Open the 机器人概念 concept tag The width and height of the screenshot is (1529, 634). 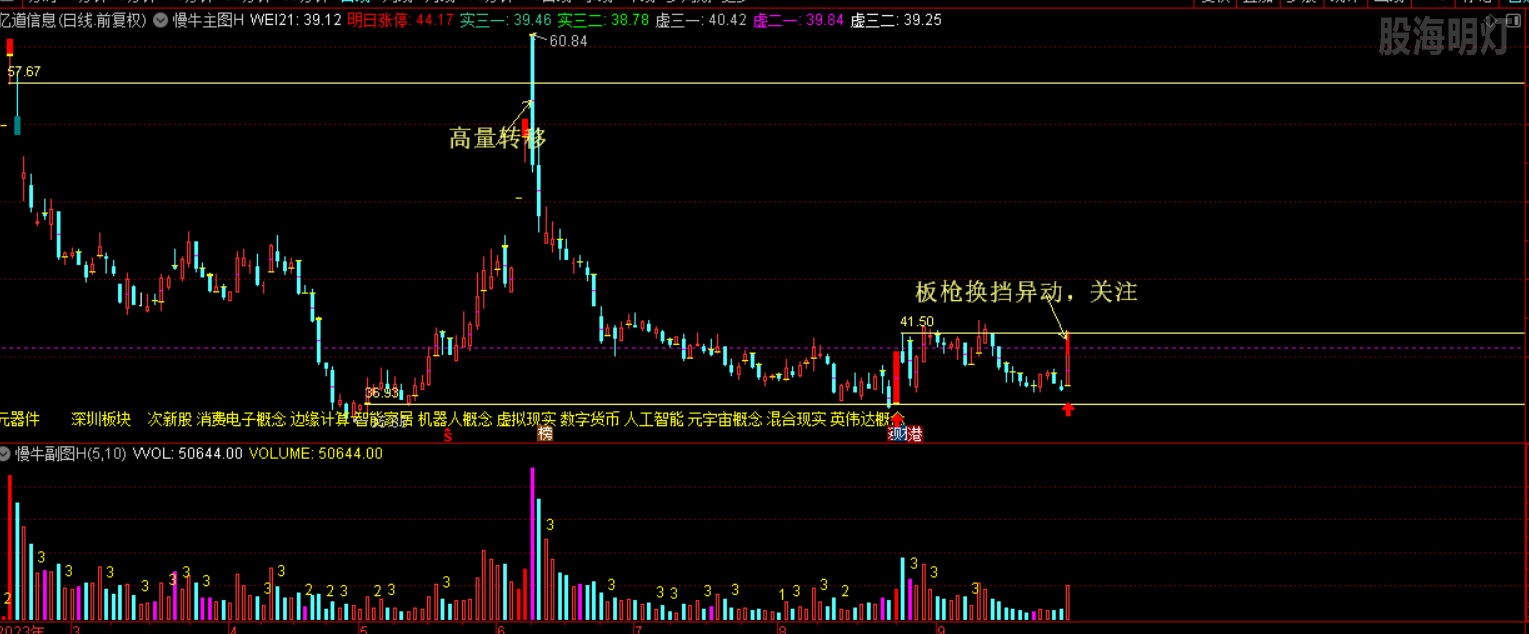click(x=455, y=418)
